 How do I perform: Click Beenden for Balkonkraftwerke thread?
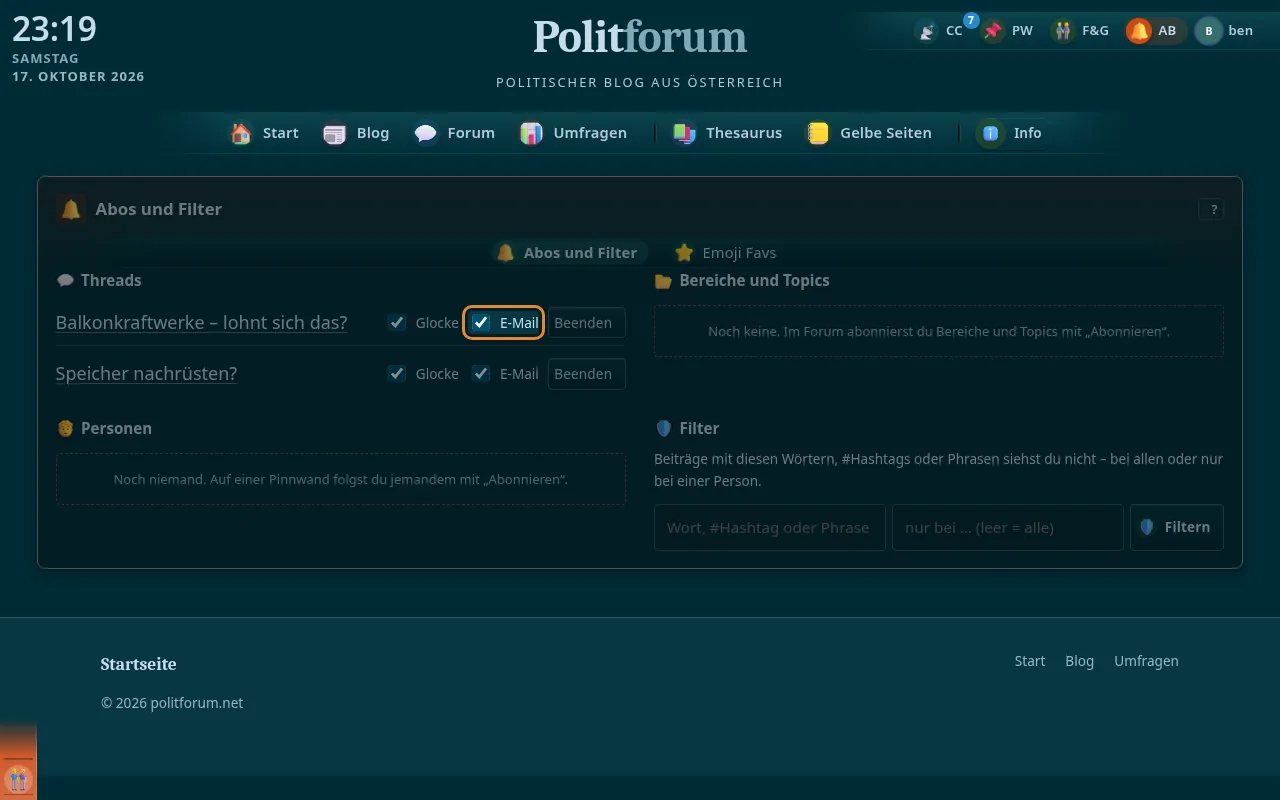586,323
